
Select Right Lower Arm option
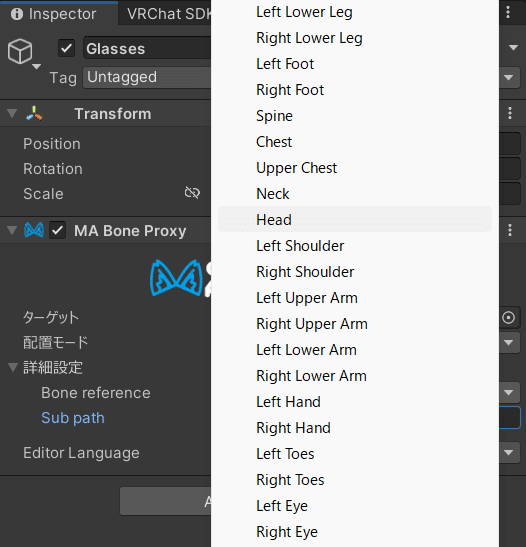tap(355, 376)
